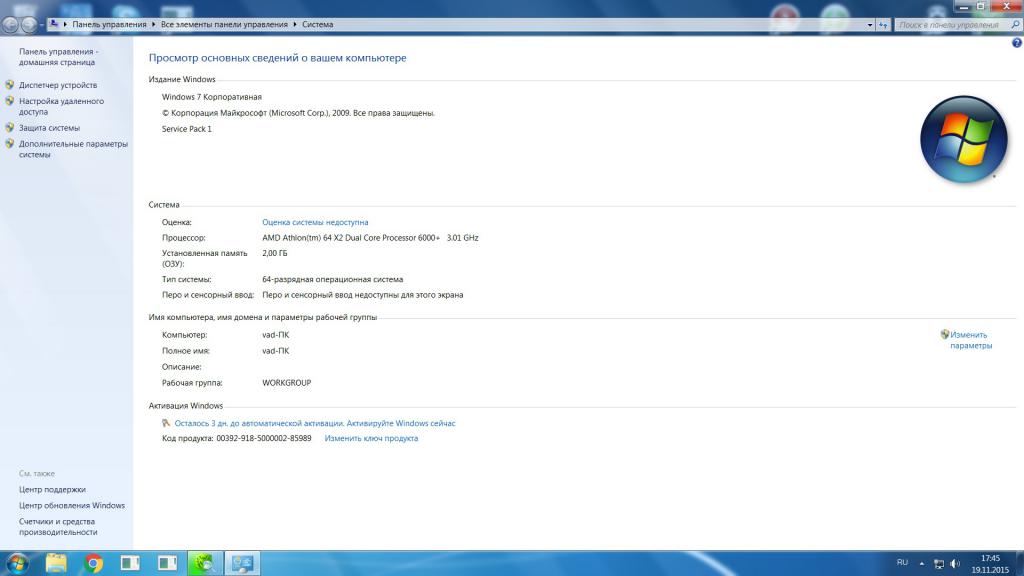
Task: Click product code 00392-918-5000002-85989
Action: coord(264,438)
